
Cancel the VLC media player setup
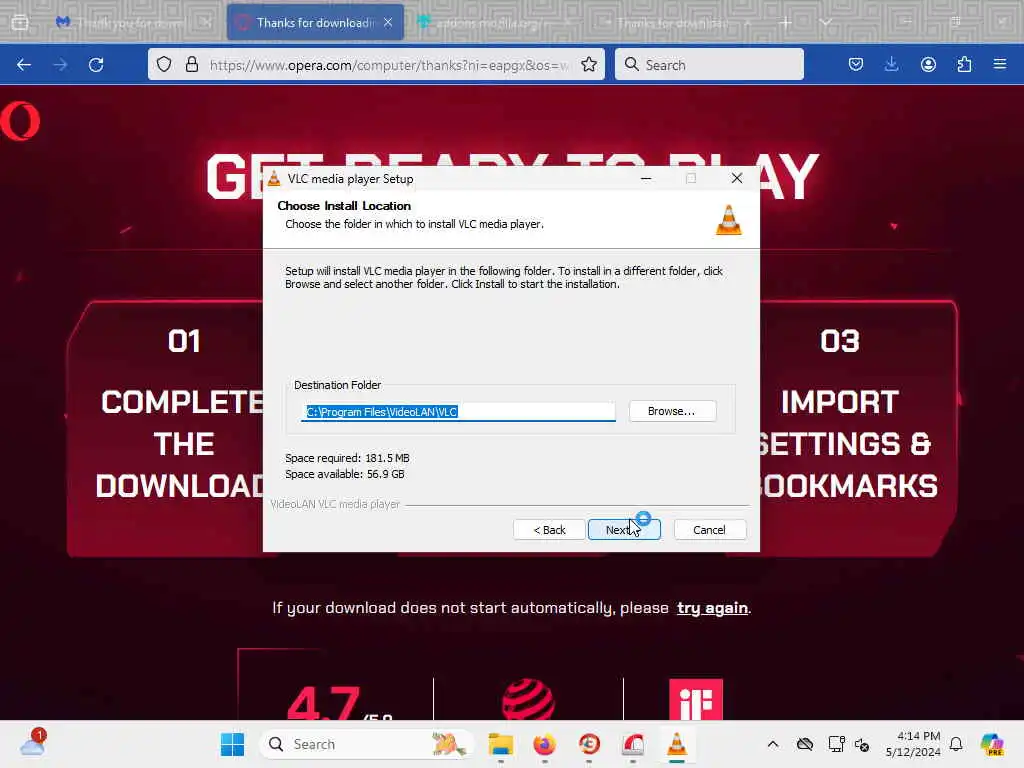pos(709,530)
